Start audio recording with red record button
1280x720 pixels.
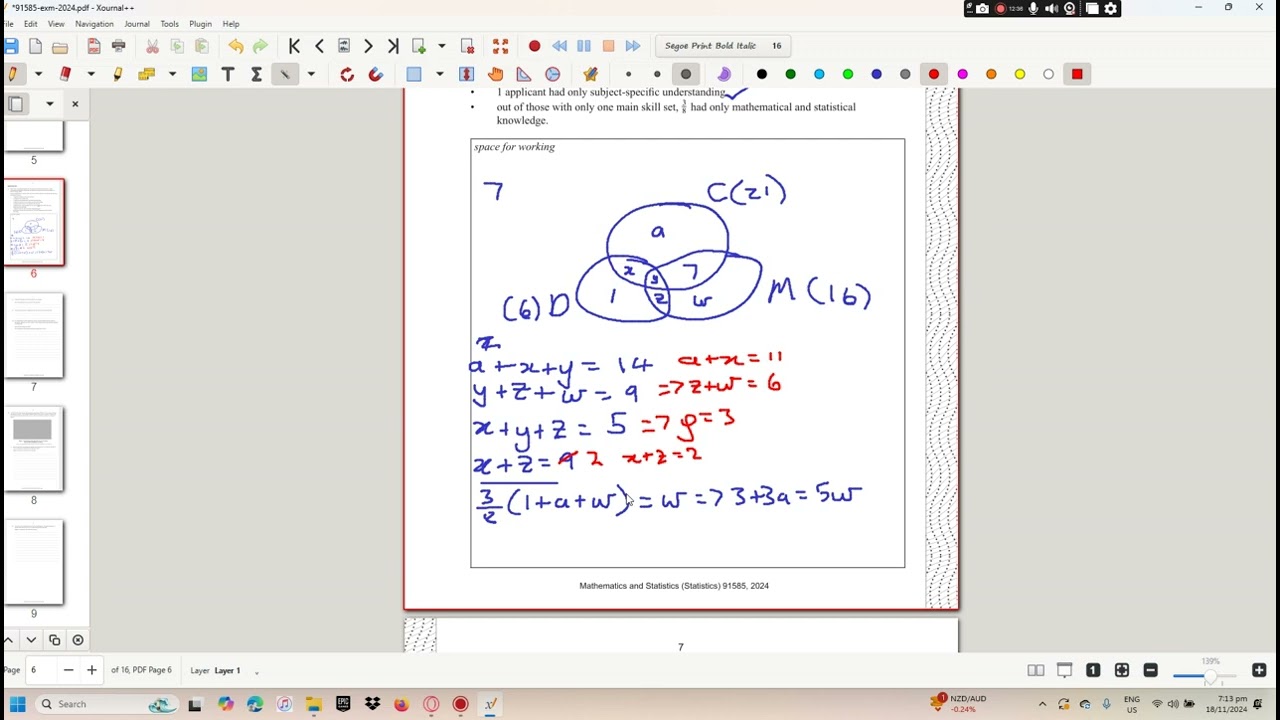pyautogui.click(x=534, y=46)
